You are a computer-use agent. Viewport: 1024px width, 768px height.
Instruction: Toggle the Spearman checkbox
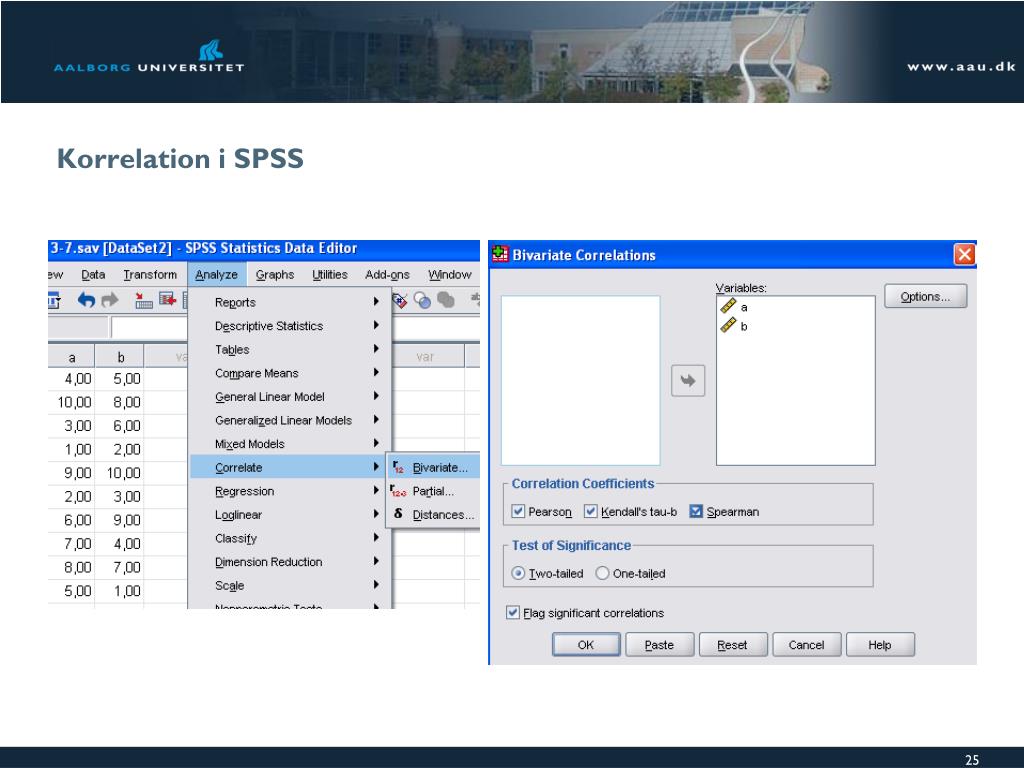click(696, 511)
